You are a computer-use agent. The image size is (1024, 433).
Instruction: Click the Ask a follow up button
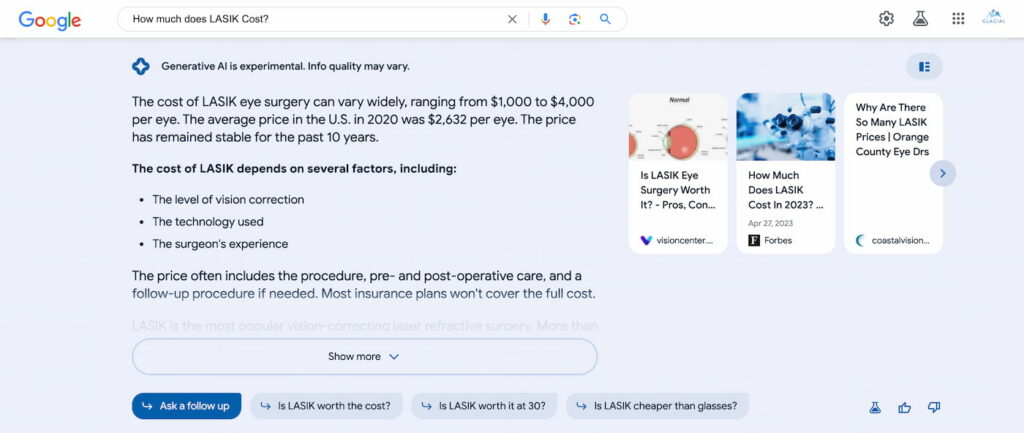point(186,406)
